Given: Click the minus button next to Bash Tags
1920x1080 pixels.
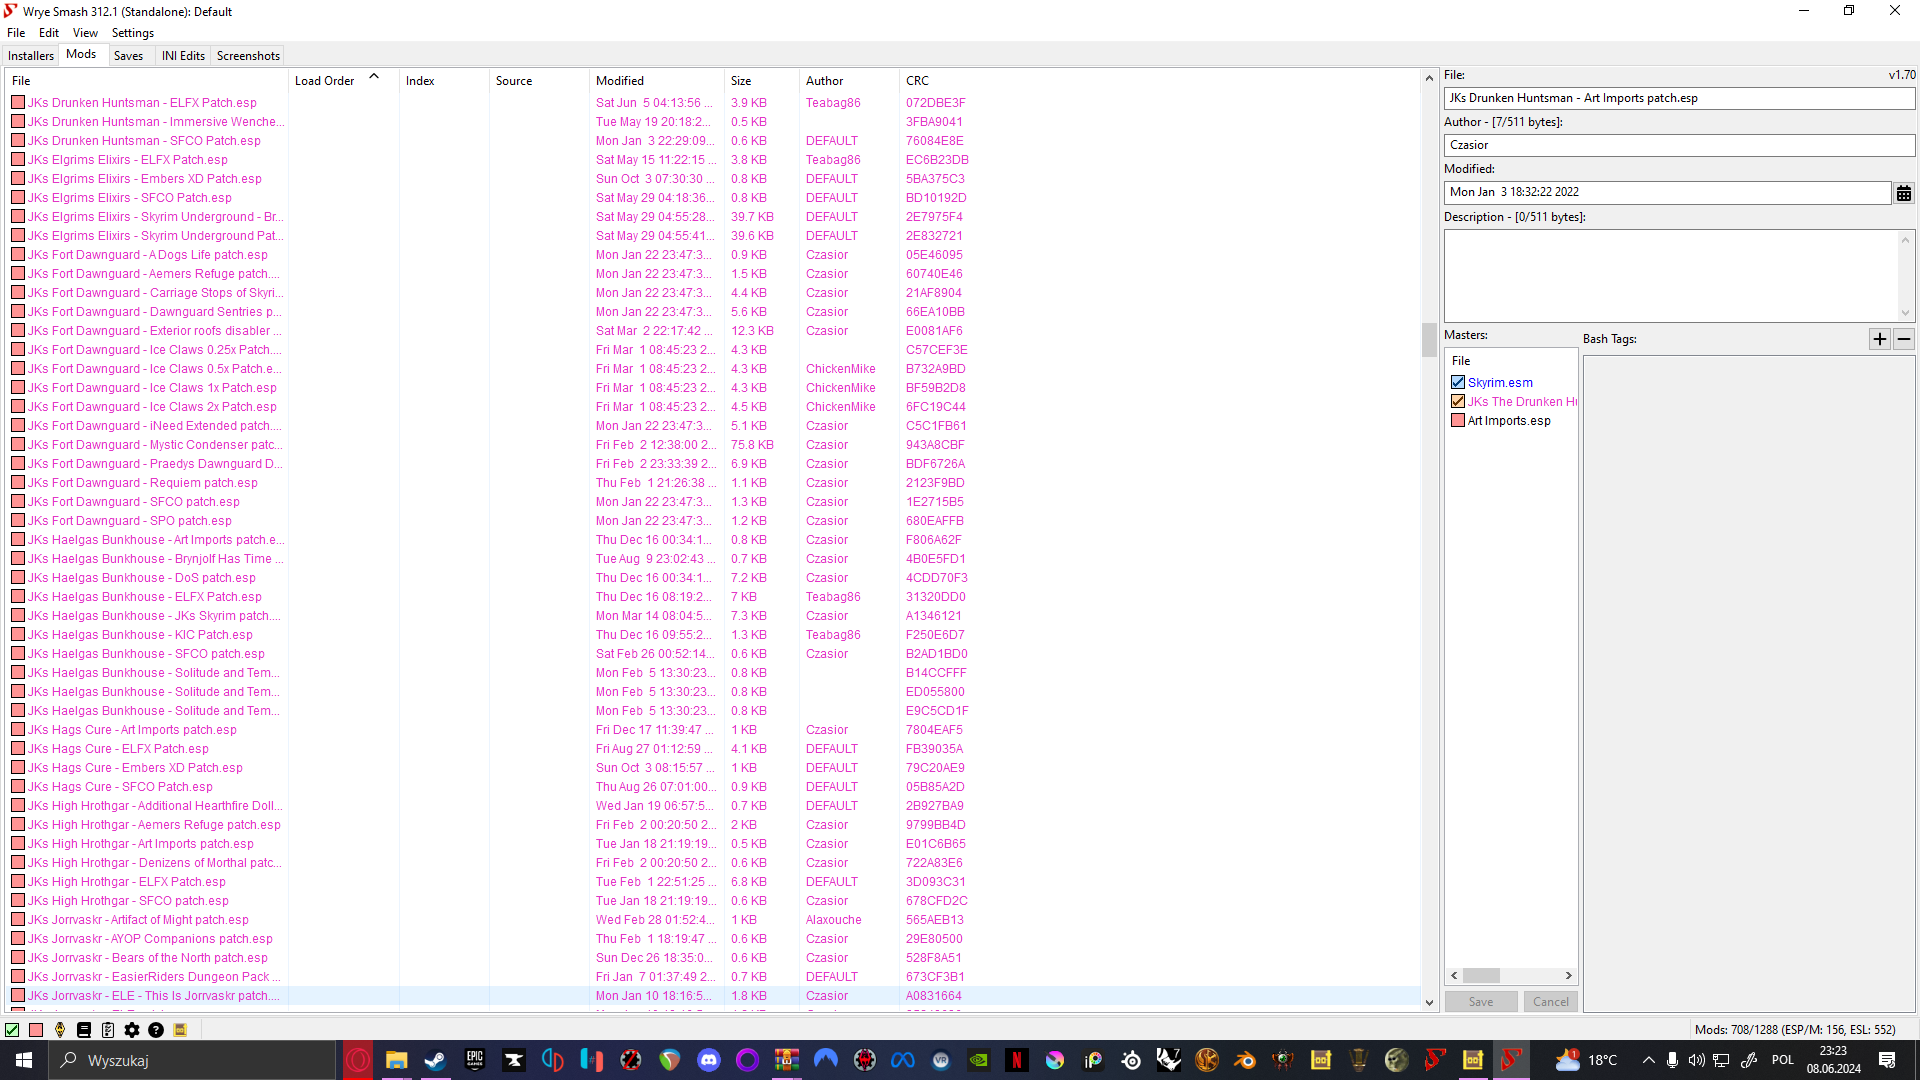Looking at the screenshot, I should pyautogui.click(x=1904, y=339).
